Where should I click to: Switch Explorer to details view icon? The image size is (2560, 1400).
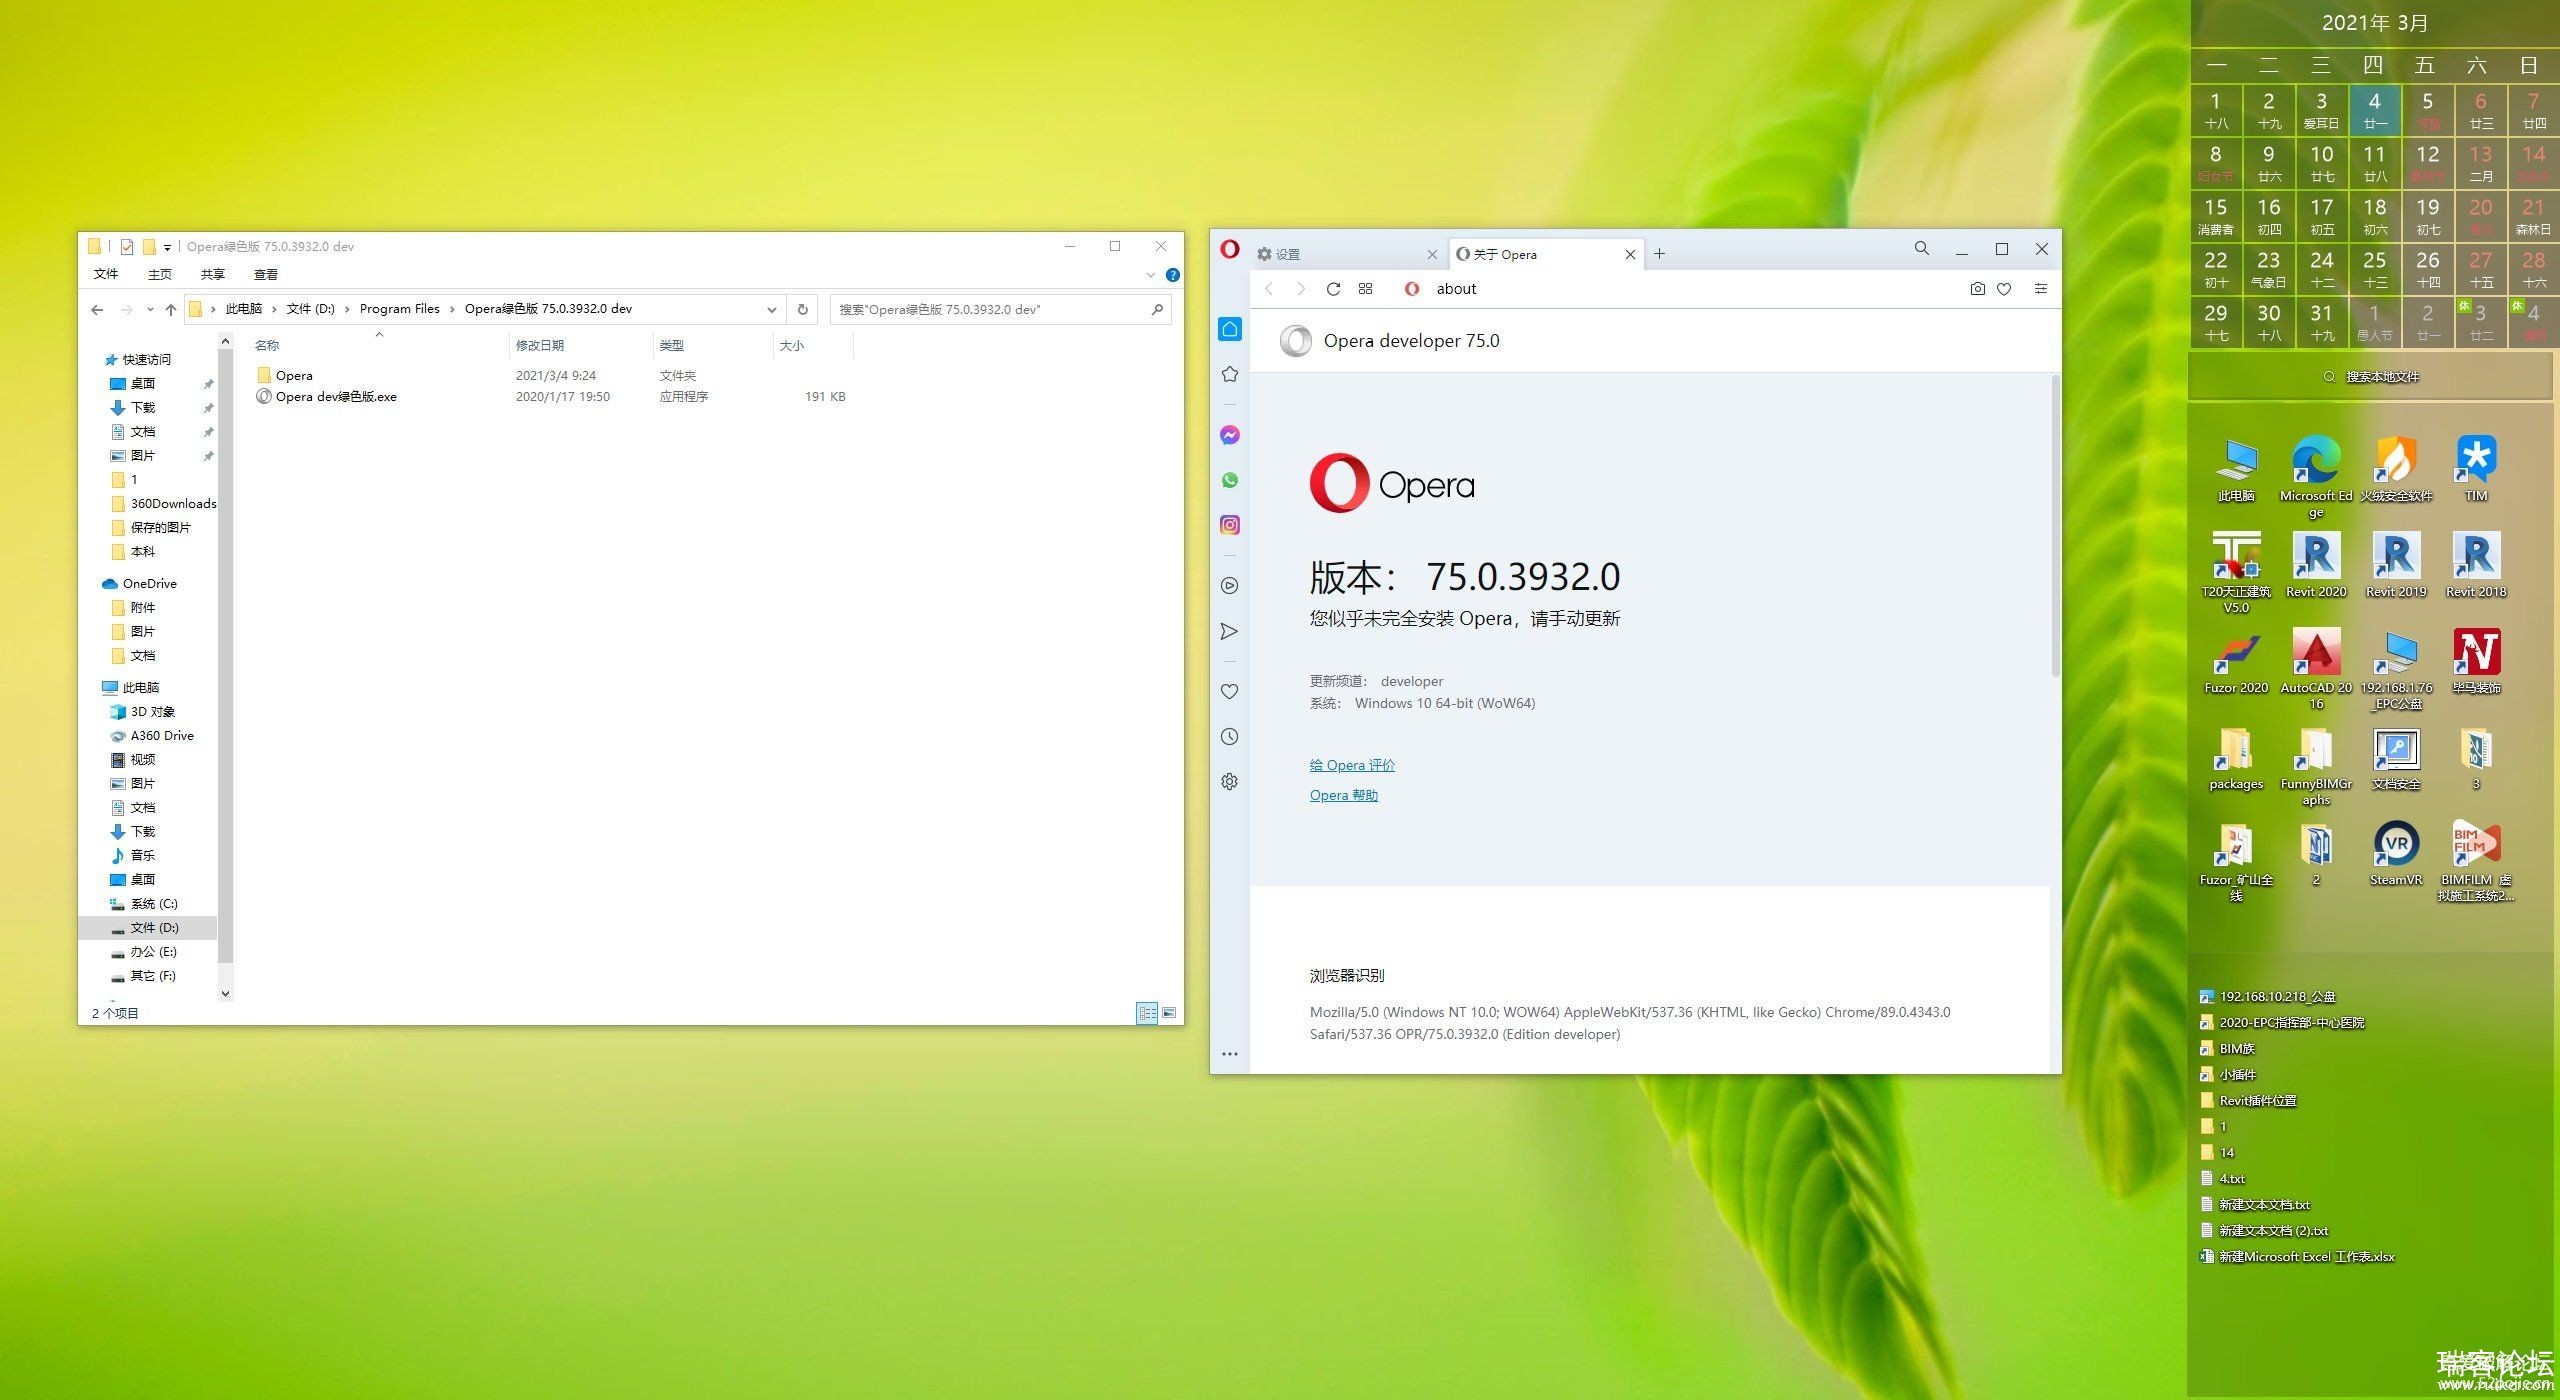(x=1147, y=1013)
